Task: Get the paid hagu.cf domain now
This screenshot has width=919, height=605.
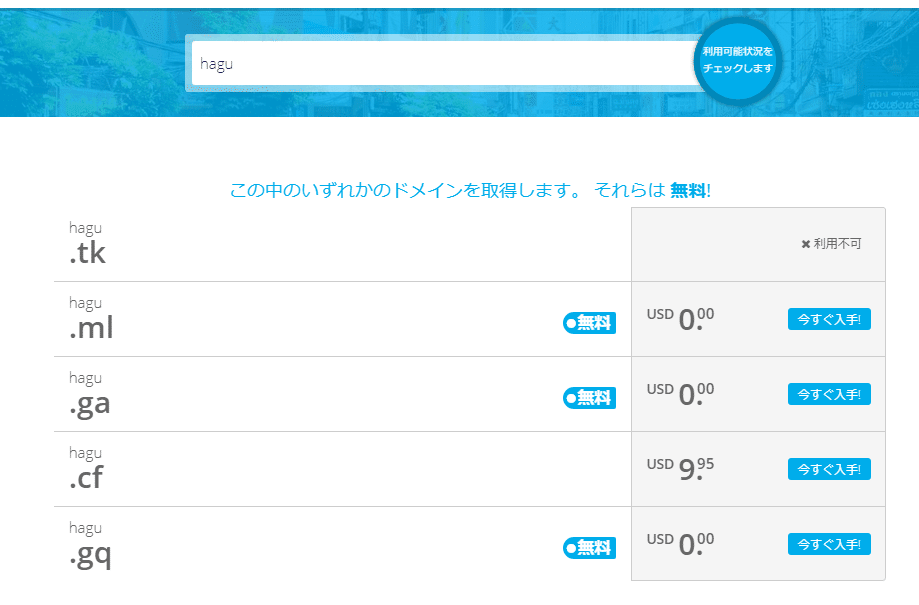Action: click(x=828, y=469)
